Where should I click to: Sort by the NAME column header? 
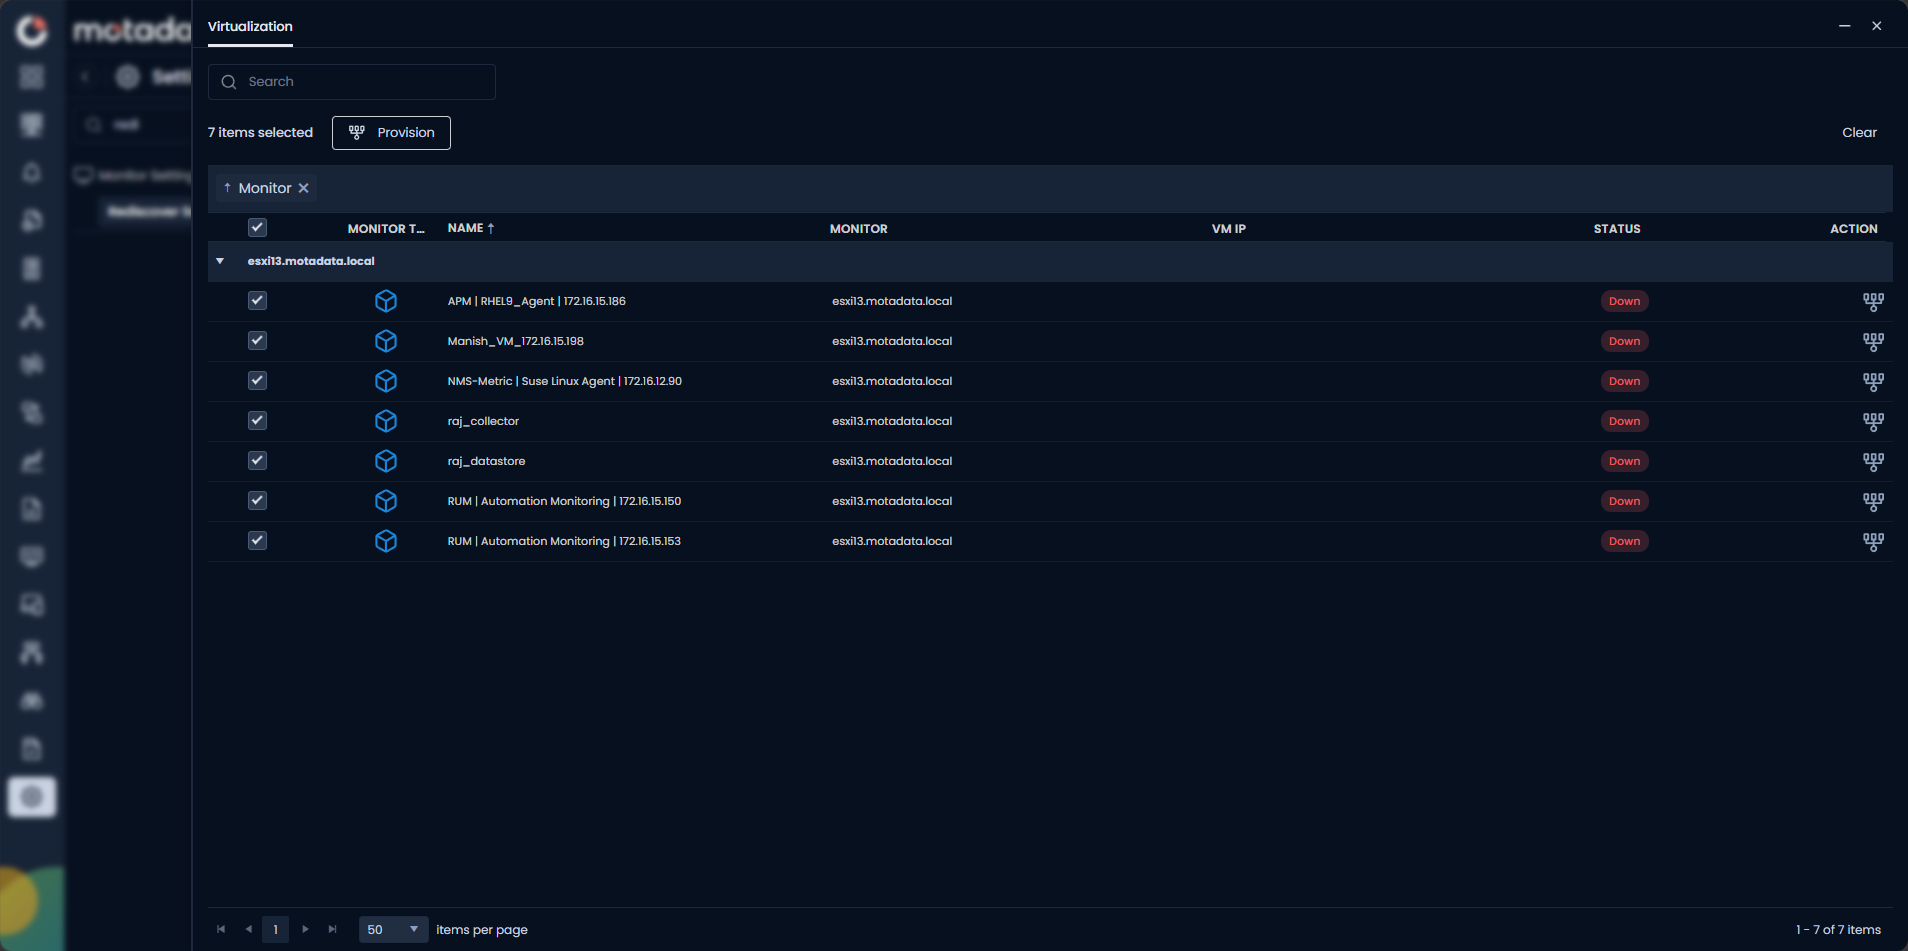[x=471, y=228]
